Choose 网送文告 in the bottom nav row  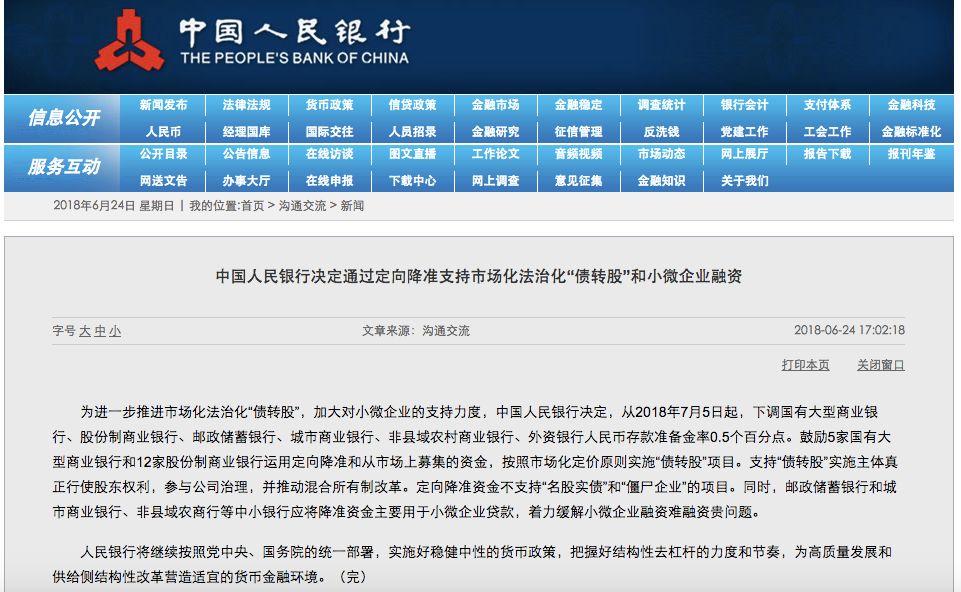coord(163,181)
